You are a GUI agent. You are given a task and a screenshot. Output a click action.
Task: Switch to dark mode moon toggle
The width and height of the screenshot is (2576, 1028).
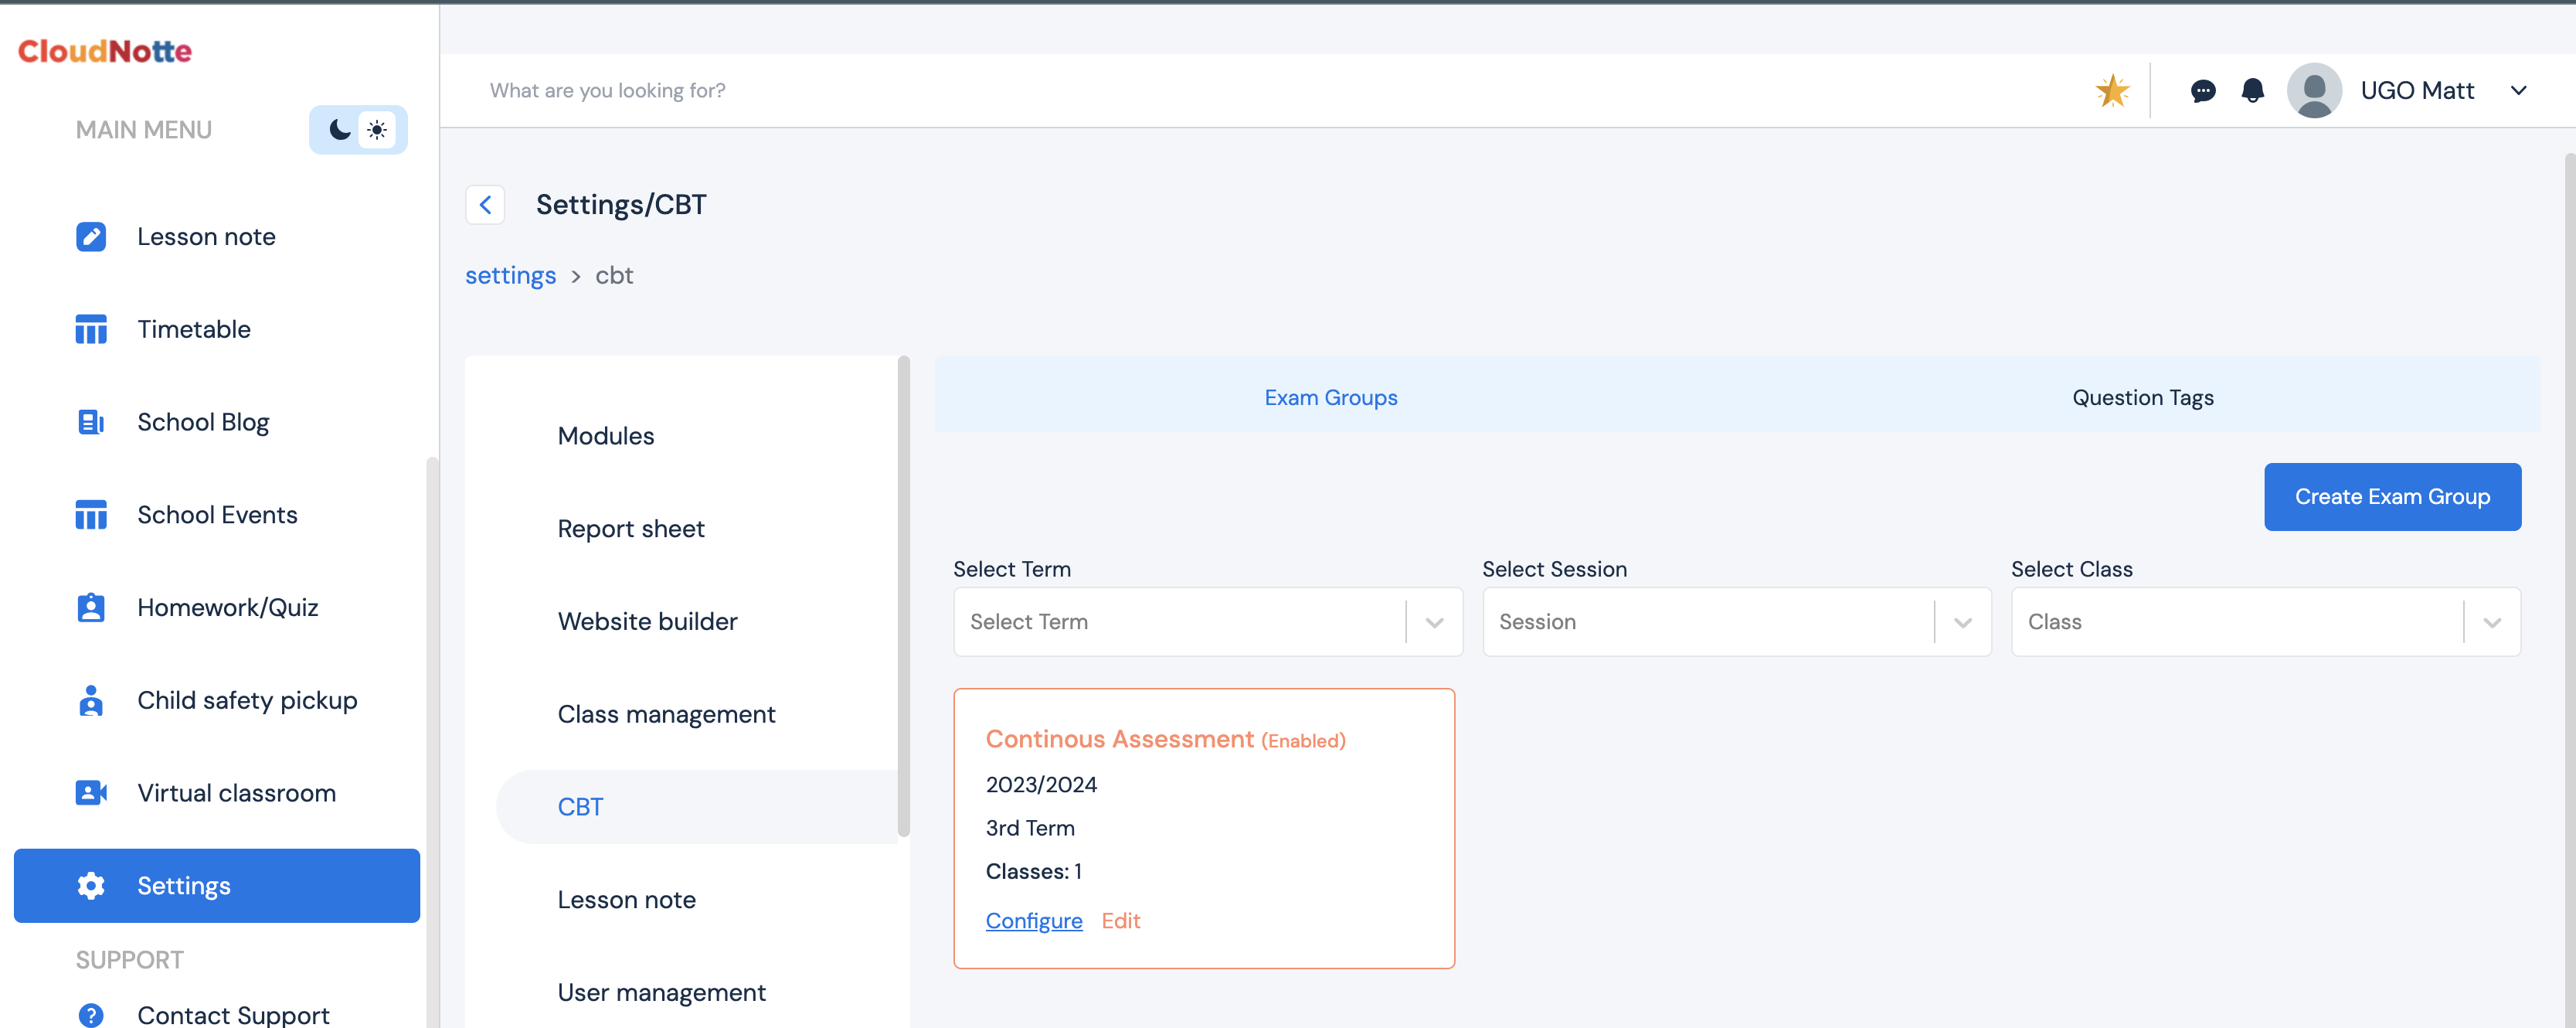[340, 130]
